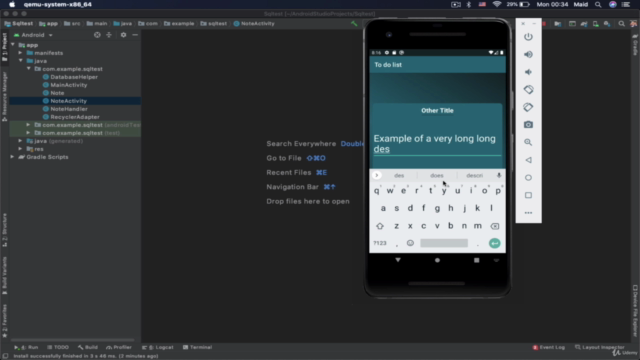Select the 'descri' keyboard suggestion
The image size is (640, 360).
pyautogui.click(x=474, y=176)
